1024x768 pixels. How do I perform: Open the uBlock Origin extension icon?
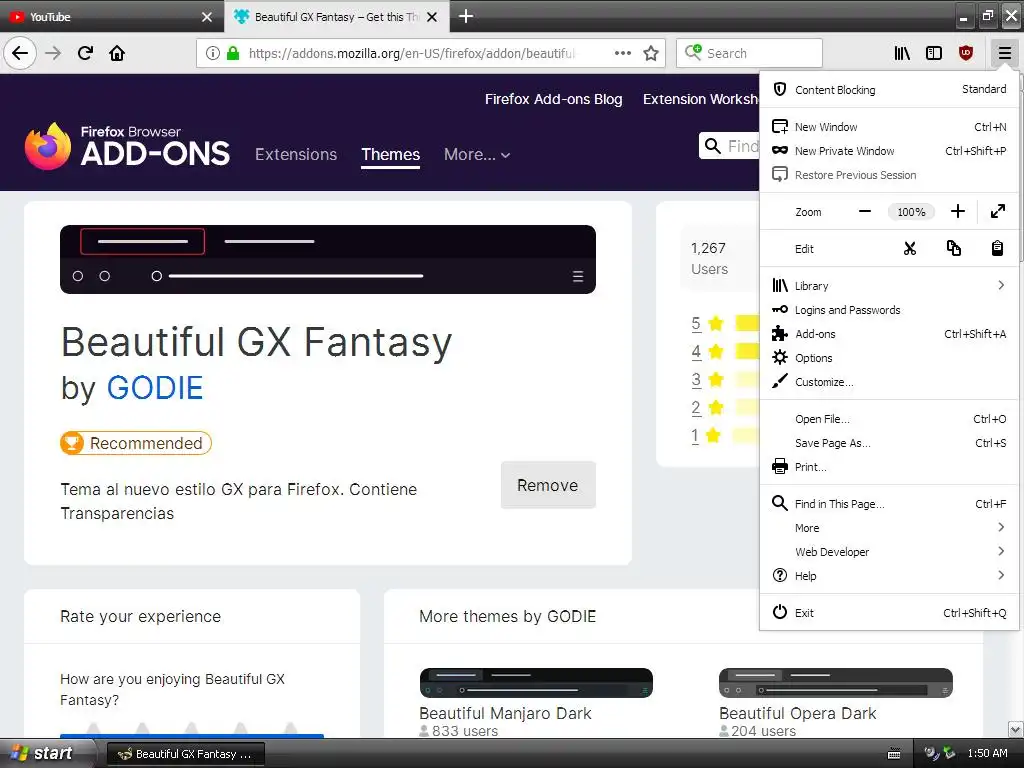(x=966, y=53)
